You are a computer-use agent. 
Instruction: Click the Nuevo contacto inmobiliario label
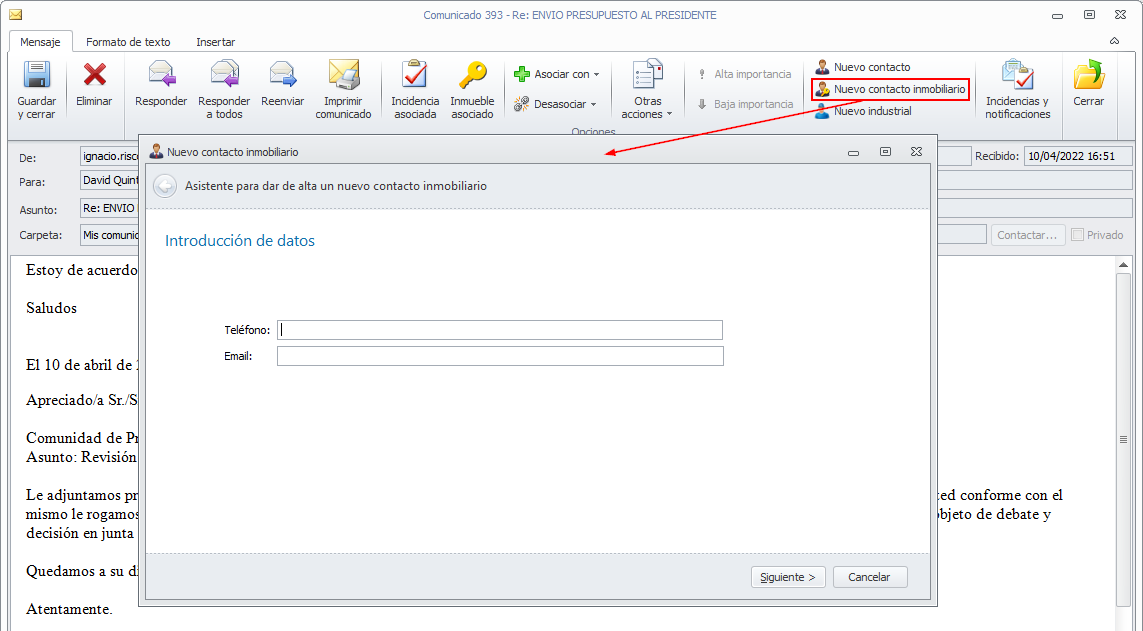click(900, 89)
